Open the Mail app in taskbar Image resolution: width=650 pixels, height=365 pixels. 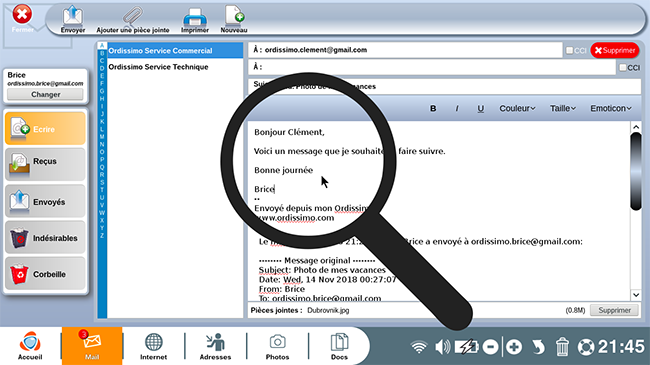pyautogui.click(x=92, y=346)
